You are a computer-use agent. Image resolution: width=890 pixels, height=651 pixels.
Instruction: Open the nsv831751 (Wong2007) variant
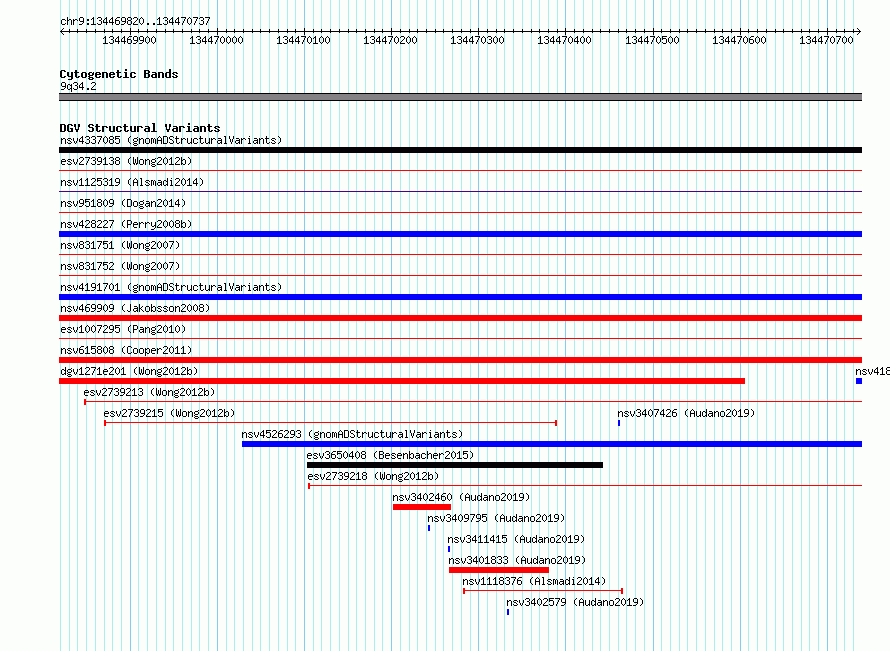point(120,245)
